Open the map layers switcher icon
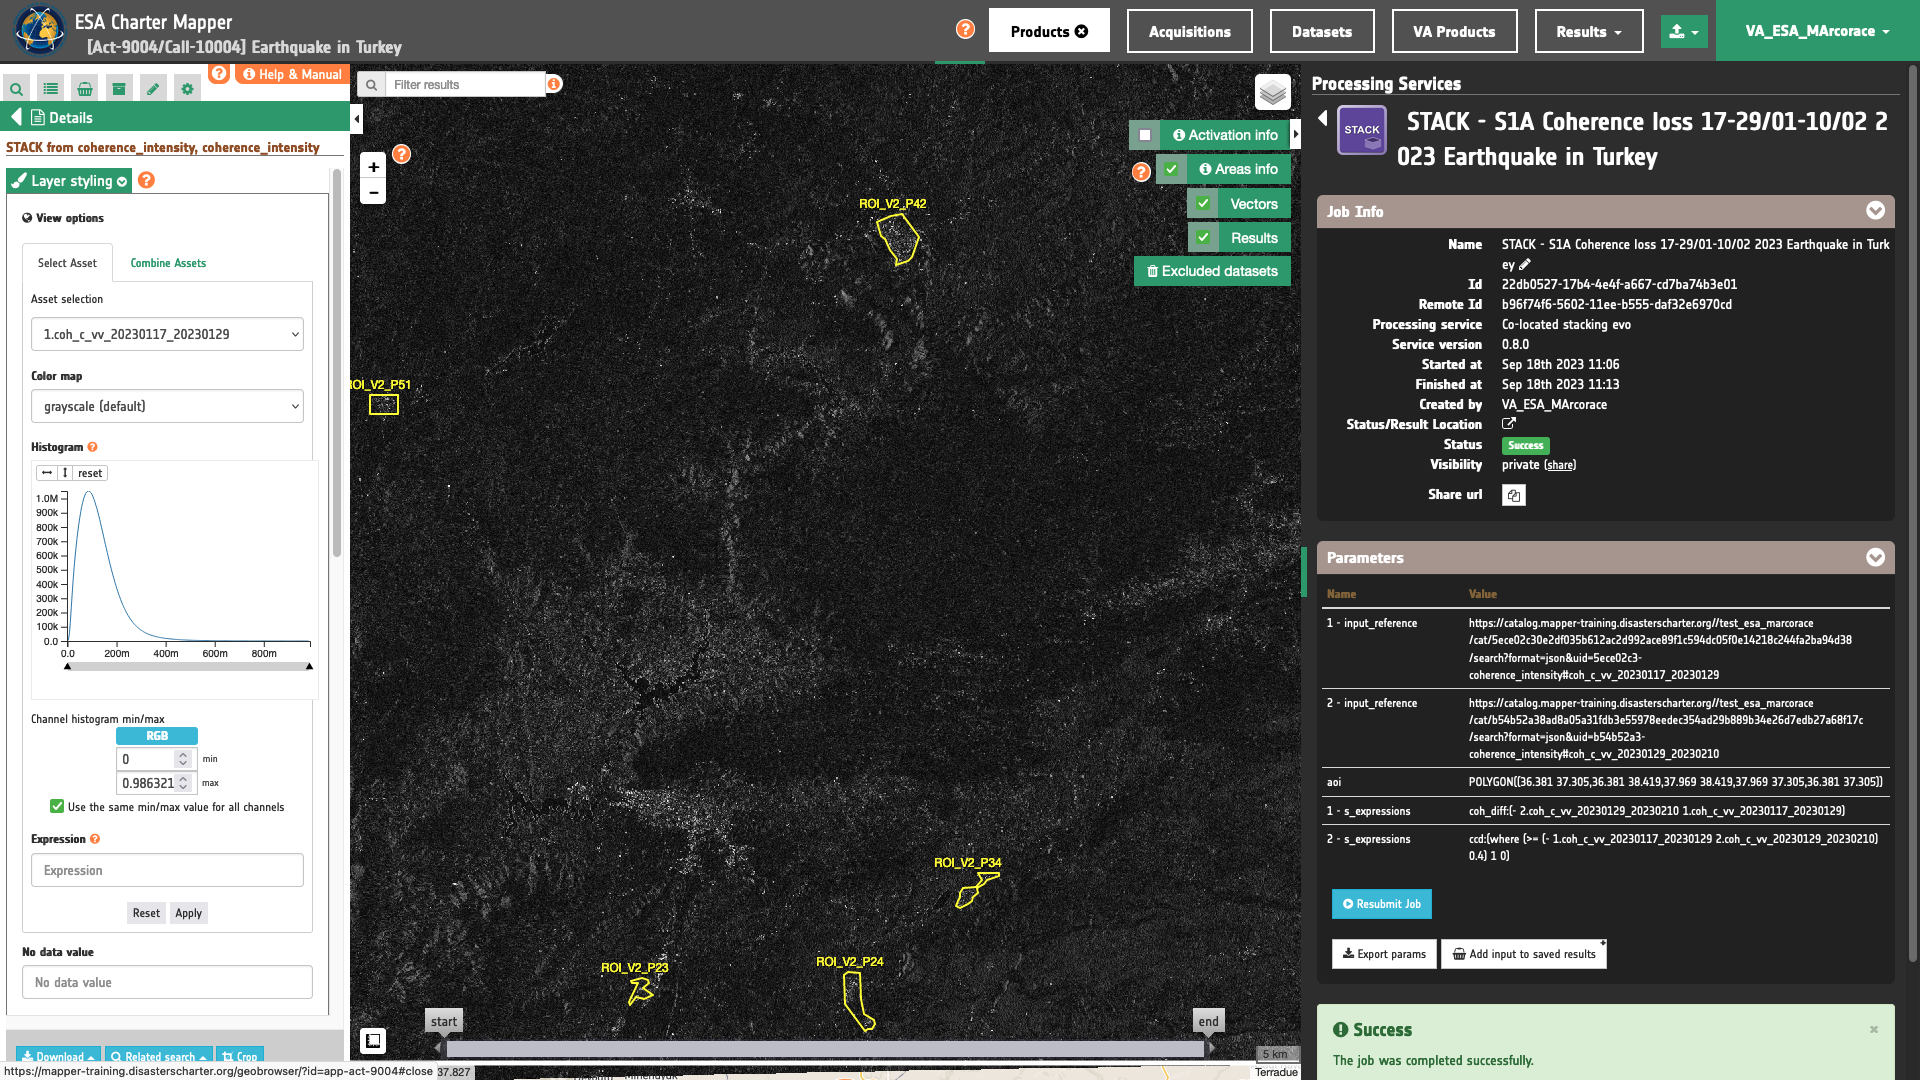 1273,93
